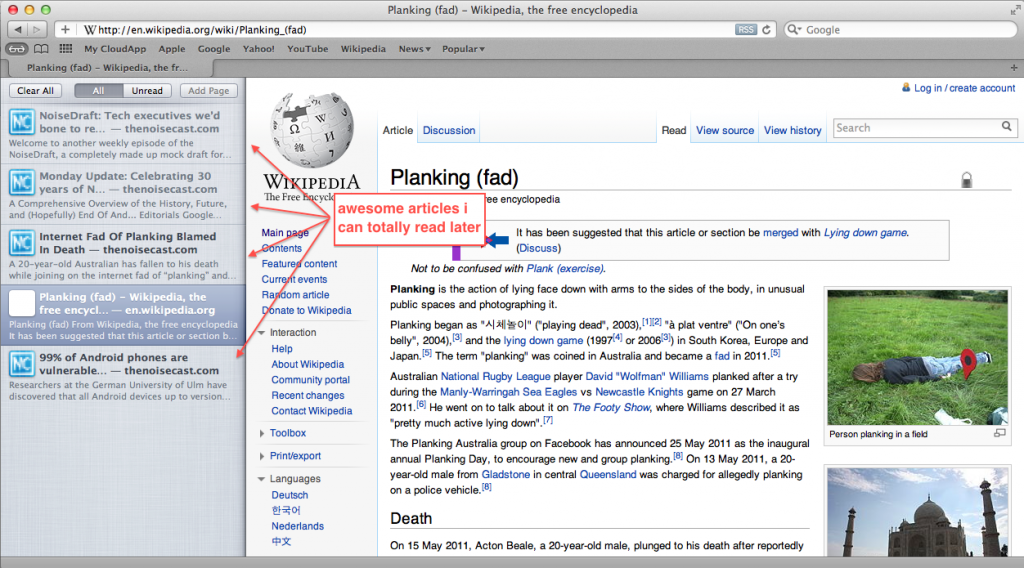Show All reading list items
The image size is (1024, 568).
click(x=98, y=91)
